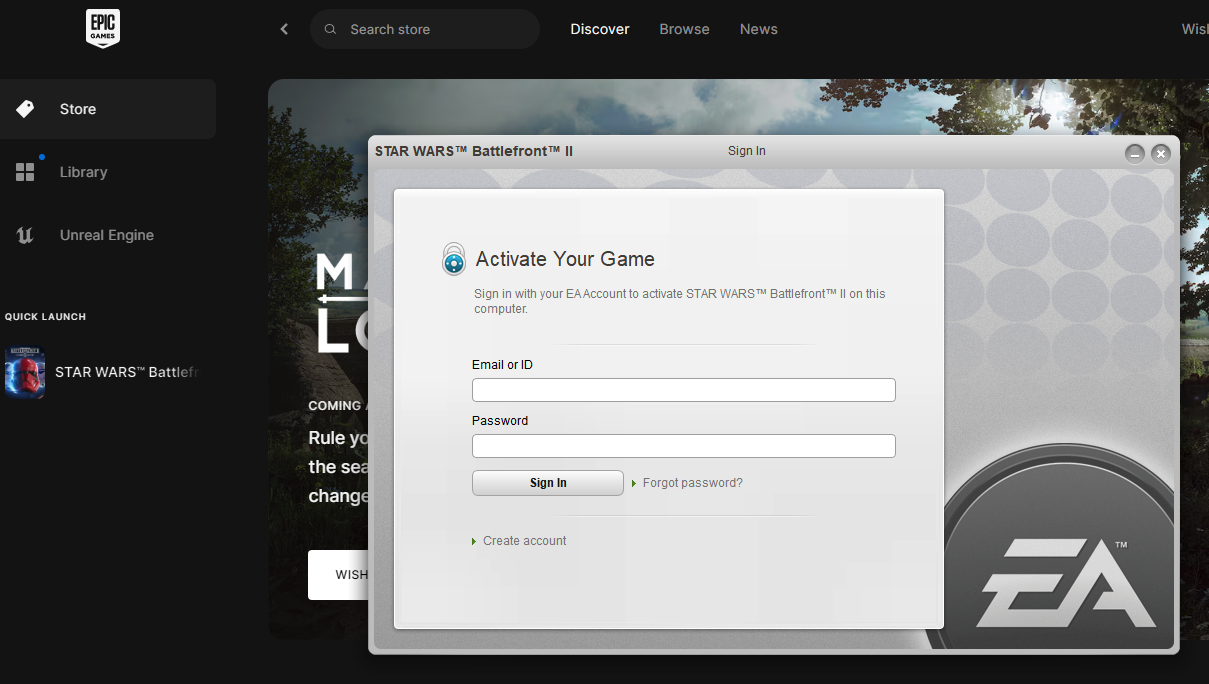Minimize the EA Sign In dialog
This screenshot has height=684, width=1209.
(1134, 153)
